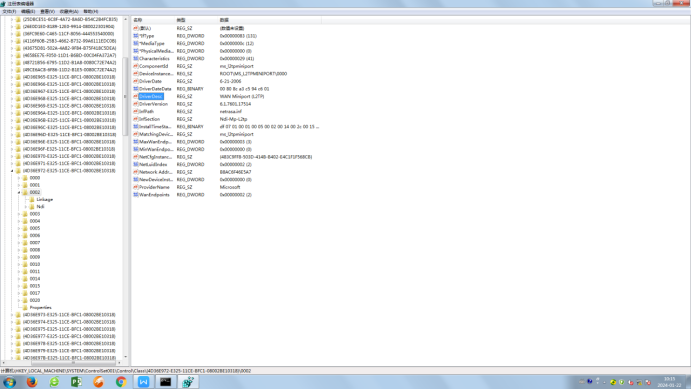Expand the 0003 subkey node
This screenshot has width=692, height=389.
(19, 214)
